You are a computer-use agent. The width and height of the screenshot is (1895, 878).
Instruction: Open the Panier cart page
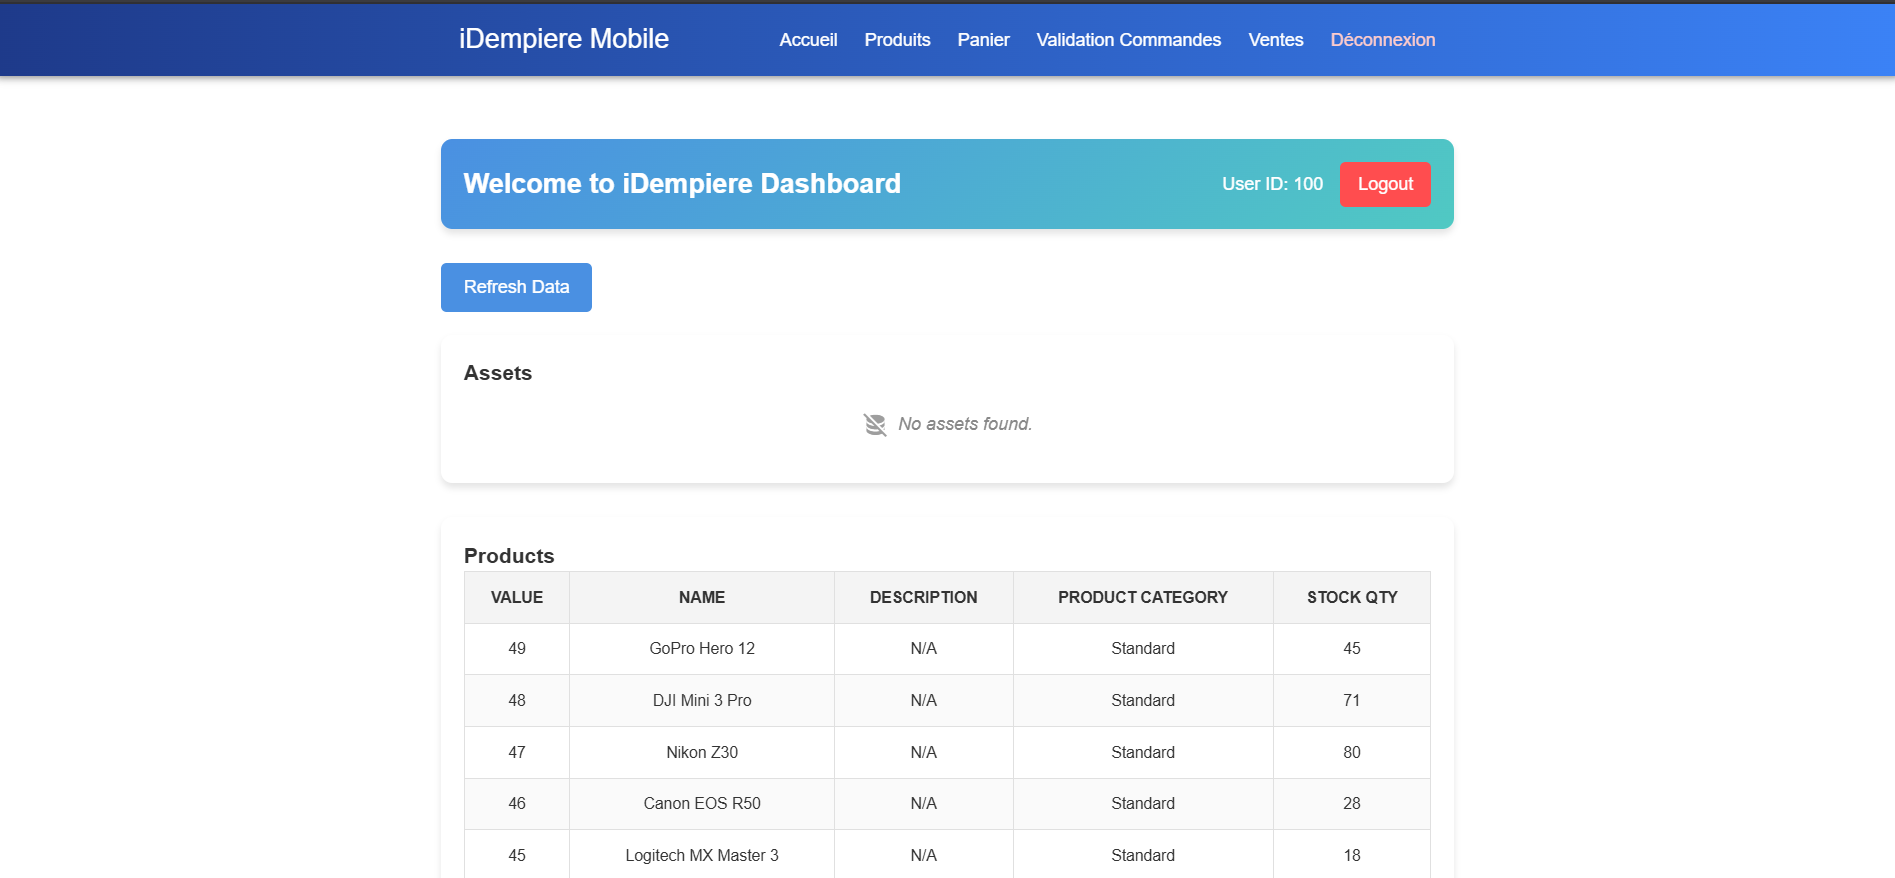pyautogui.click(x=983, y=40)
